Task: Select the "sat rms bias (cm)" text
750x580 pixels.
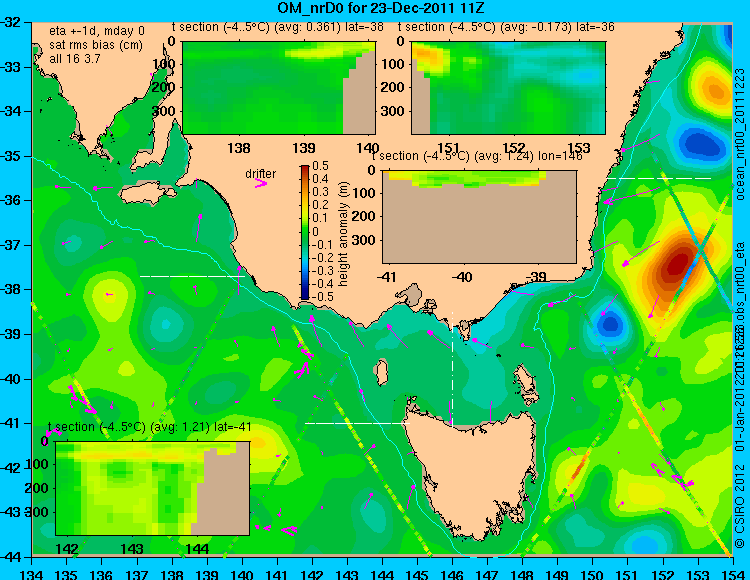Action: [x=96, y=45]
